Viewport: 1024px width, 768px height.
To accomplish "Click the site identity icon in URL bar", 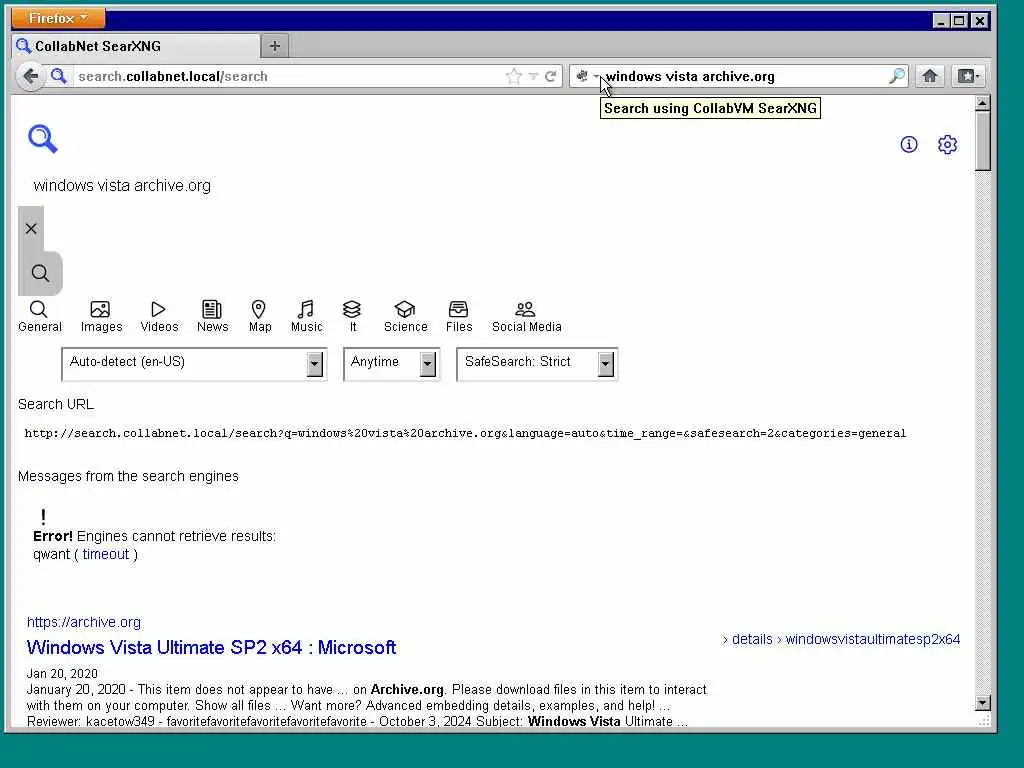I will click(x=59, y=76).
